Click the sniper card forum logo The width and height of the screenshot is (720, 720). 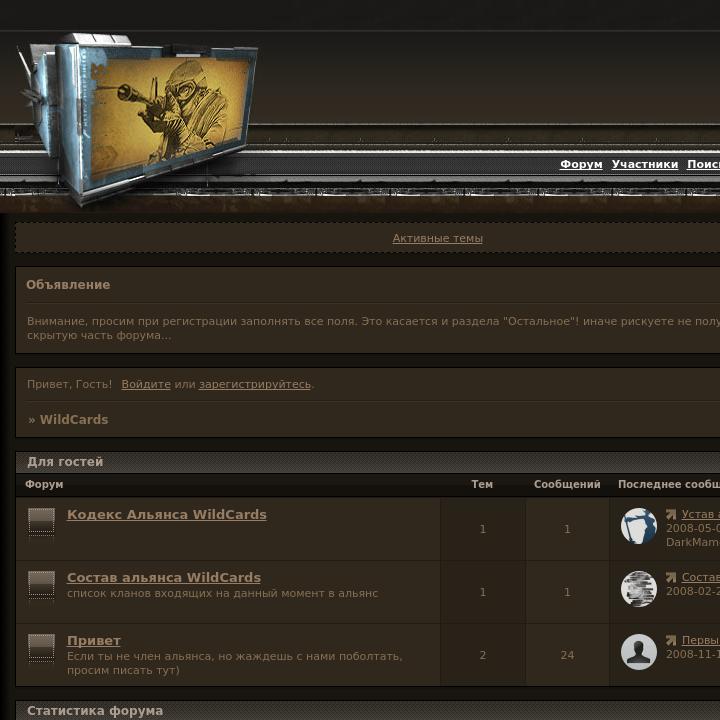tap(138, 119)
